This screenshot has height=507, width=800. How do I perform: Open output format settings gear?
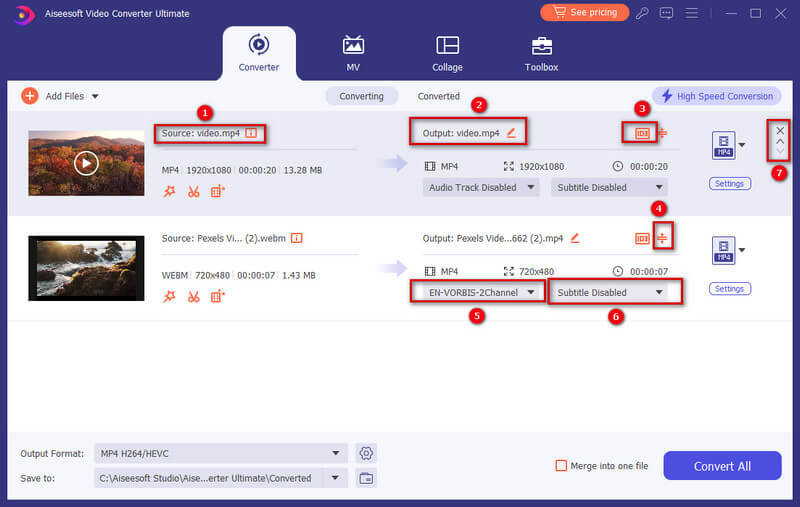366,453
